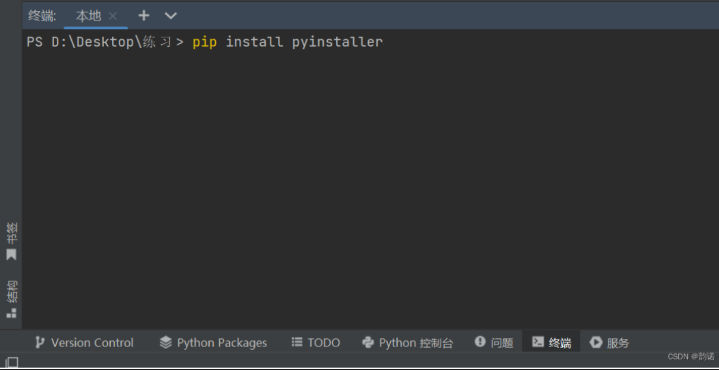
Task: Toggle tool window bars icon in corner
Action: 12,362
